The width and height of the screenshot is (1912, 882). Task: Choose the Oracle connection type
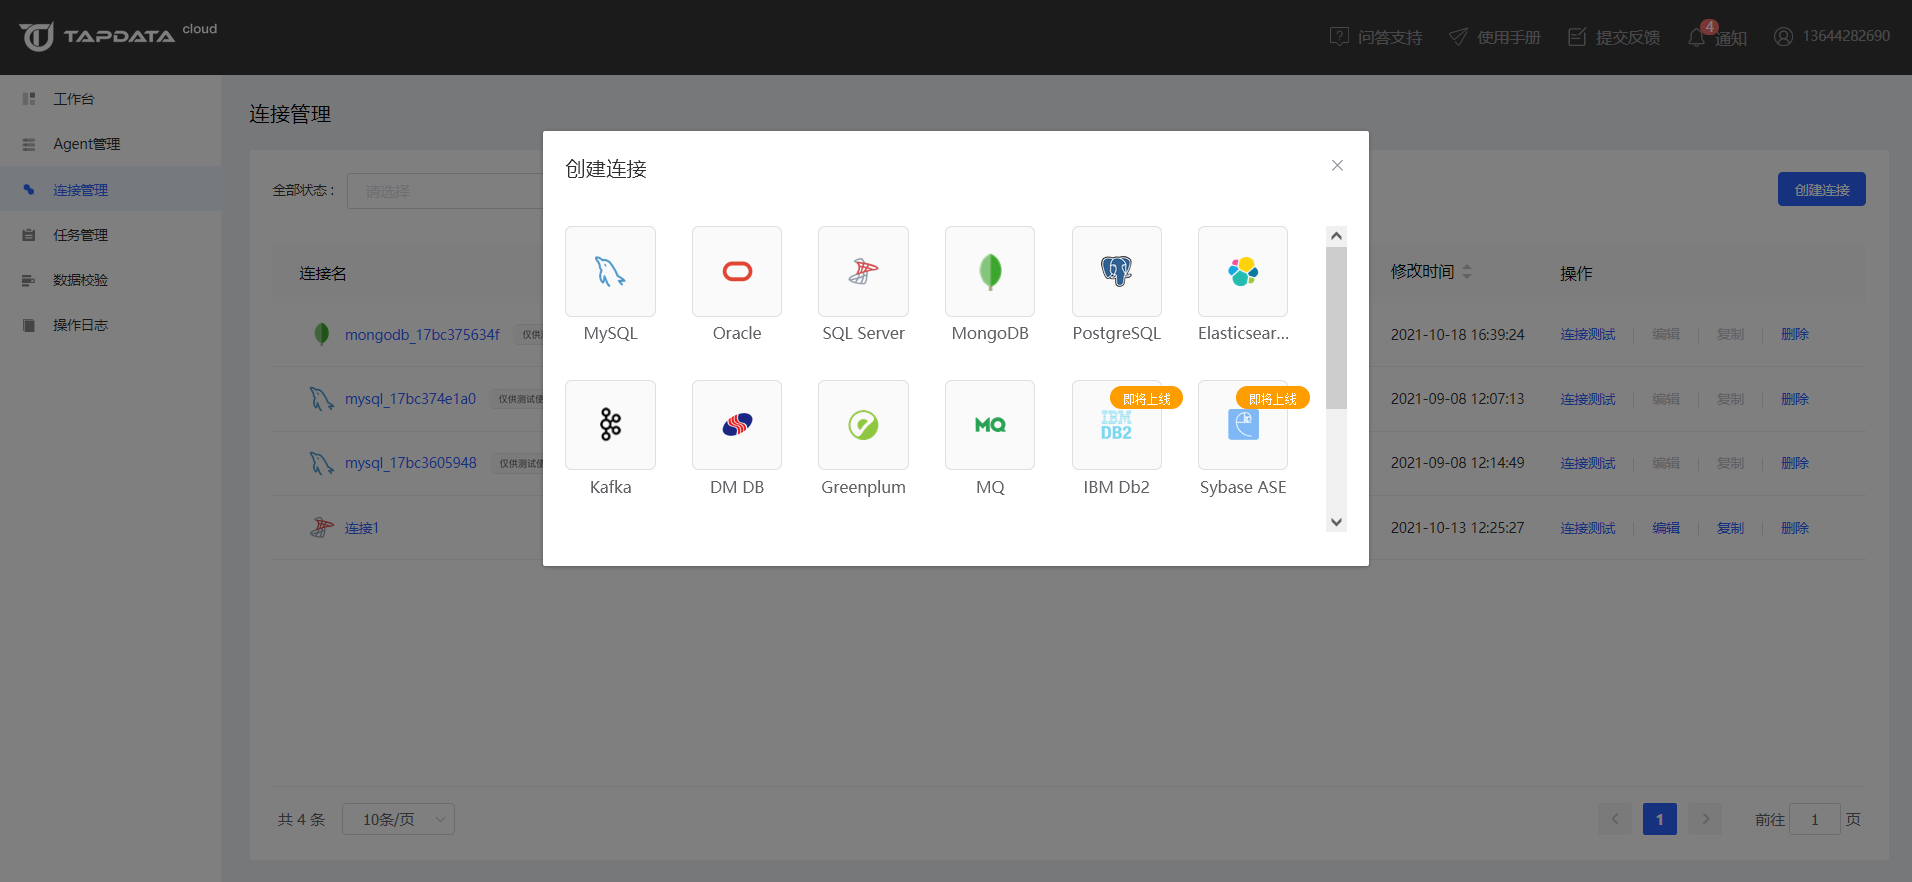click(737, 271)
